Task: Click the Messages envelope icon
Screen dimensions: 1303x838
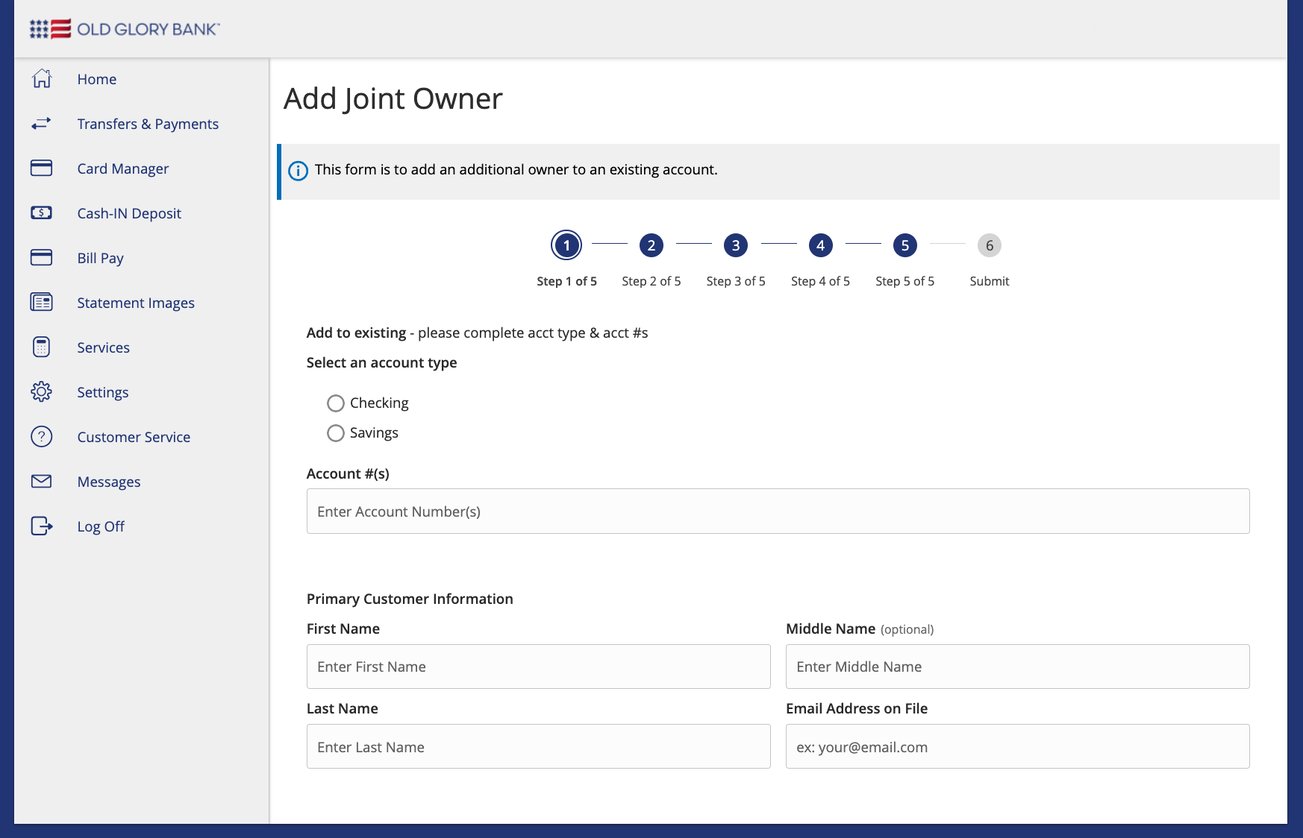Action: (x=41, y=480)
